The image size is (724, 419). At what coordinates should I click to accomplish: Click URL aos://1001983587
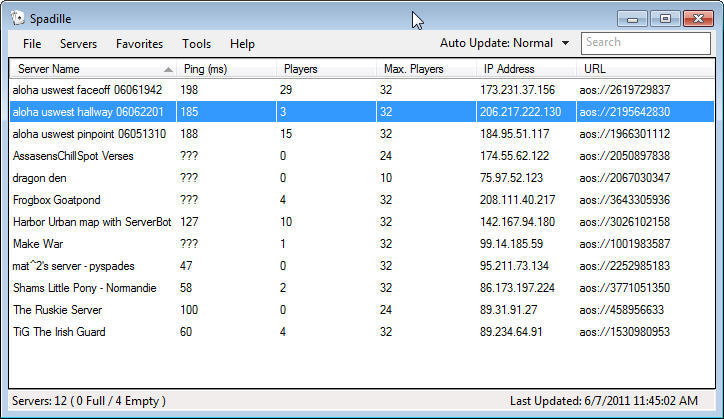[x=625, y=244]
